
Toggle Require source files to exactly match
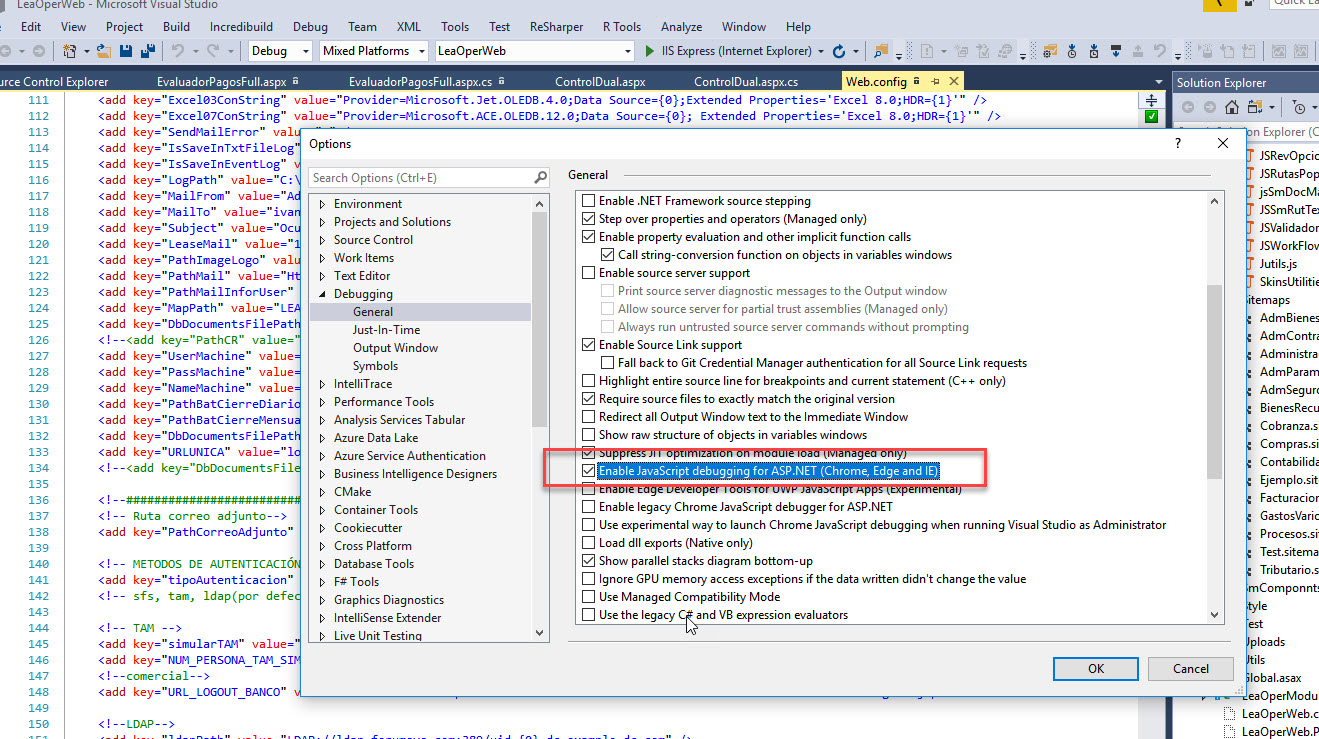point(588,399)
